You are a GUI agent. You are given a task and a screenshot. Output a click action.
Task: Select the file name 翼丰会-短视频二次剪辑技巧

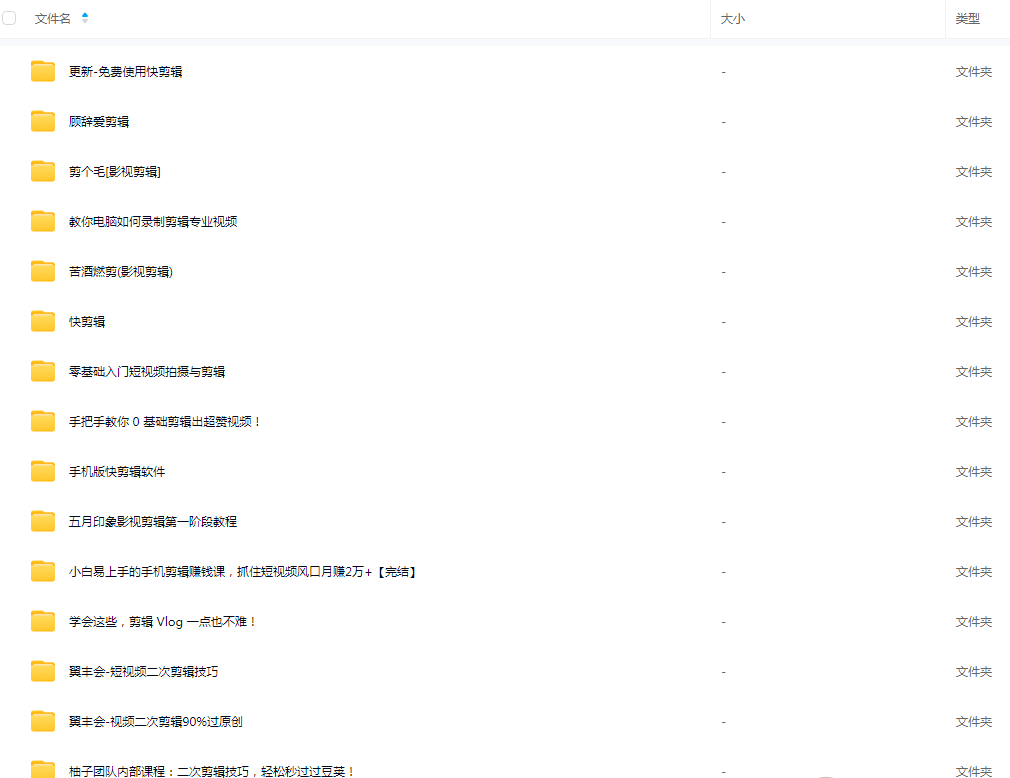[144, 672]
